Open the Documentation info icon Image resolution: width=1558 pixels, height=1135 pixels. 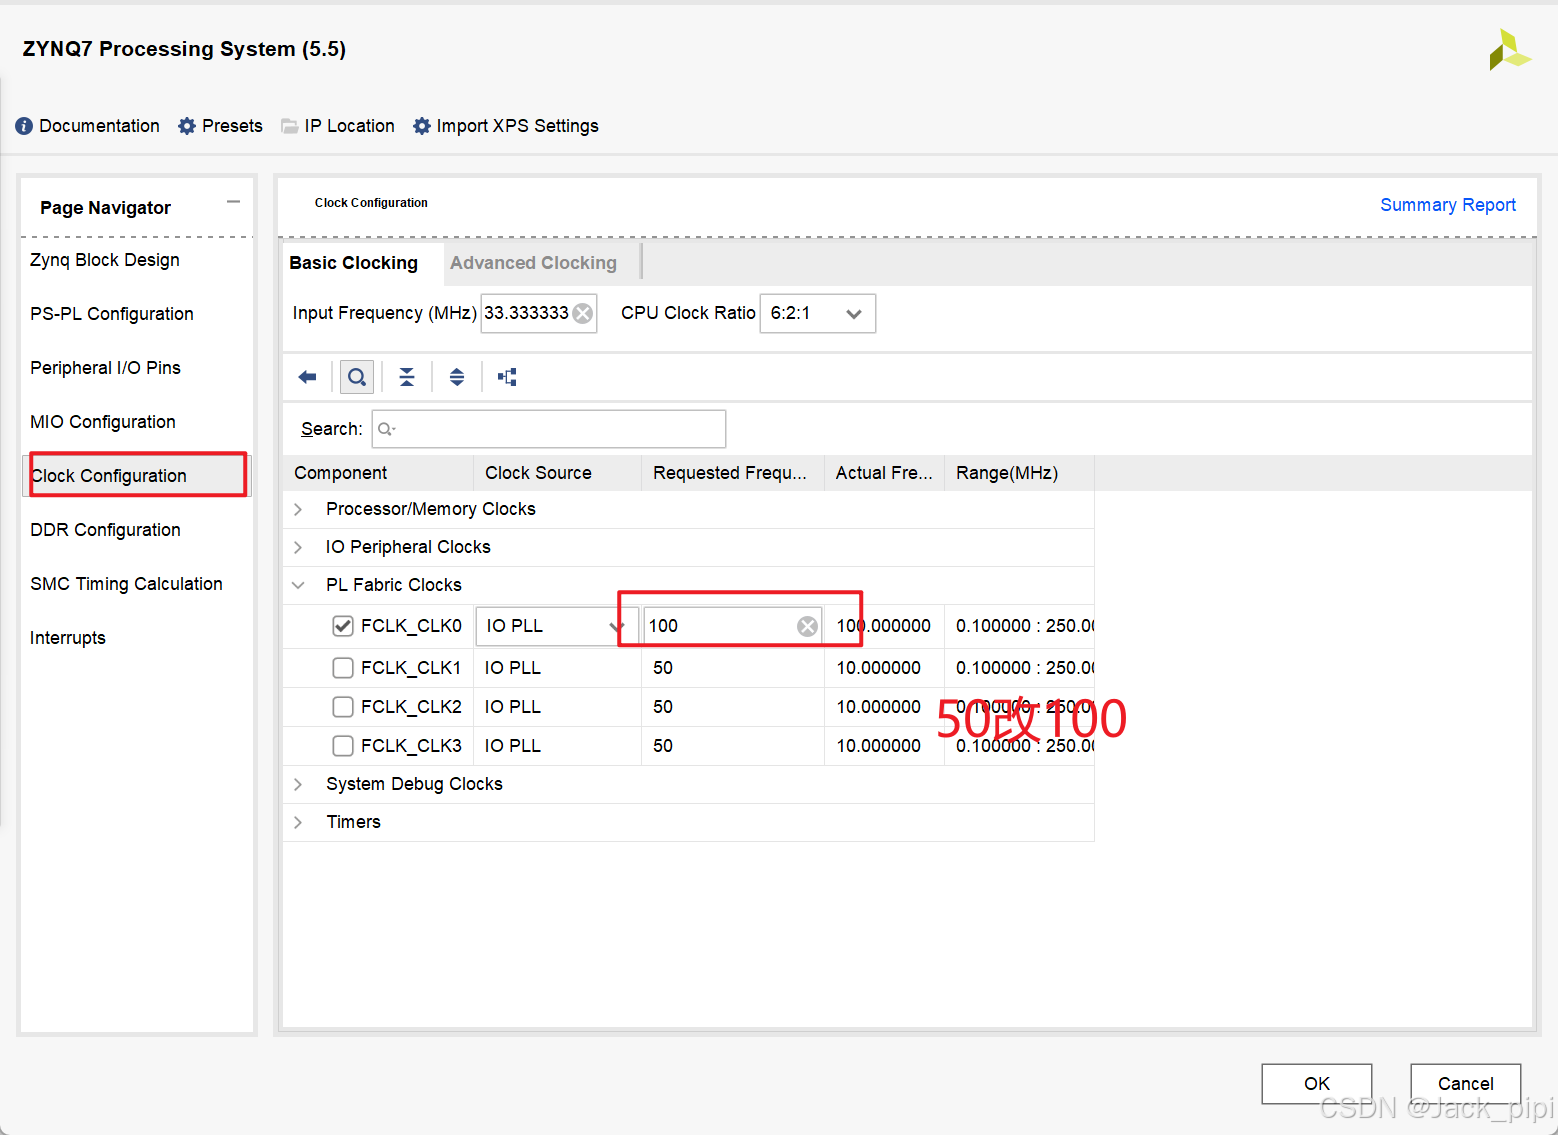click(x=24, y=126)
